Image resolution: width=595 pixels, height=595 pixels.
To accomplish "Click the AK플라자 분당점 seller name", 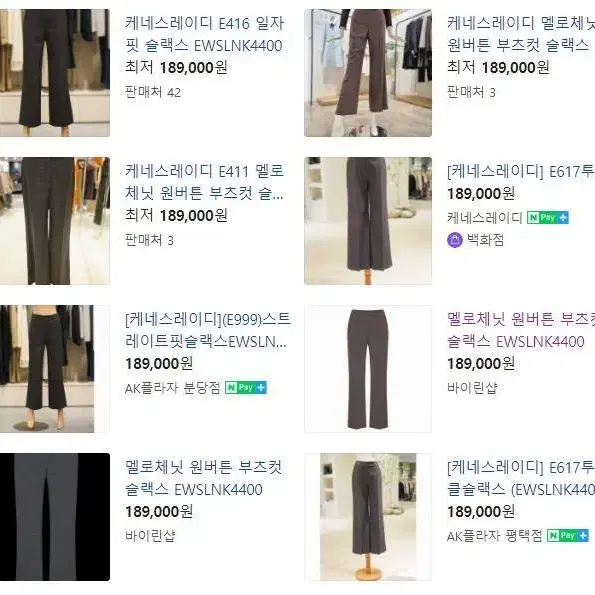I will coord(173,388).
